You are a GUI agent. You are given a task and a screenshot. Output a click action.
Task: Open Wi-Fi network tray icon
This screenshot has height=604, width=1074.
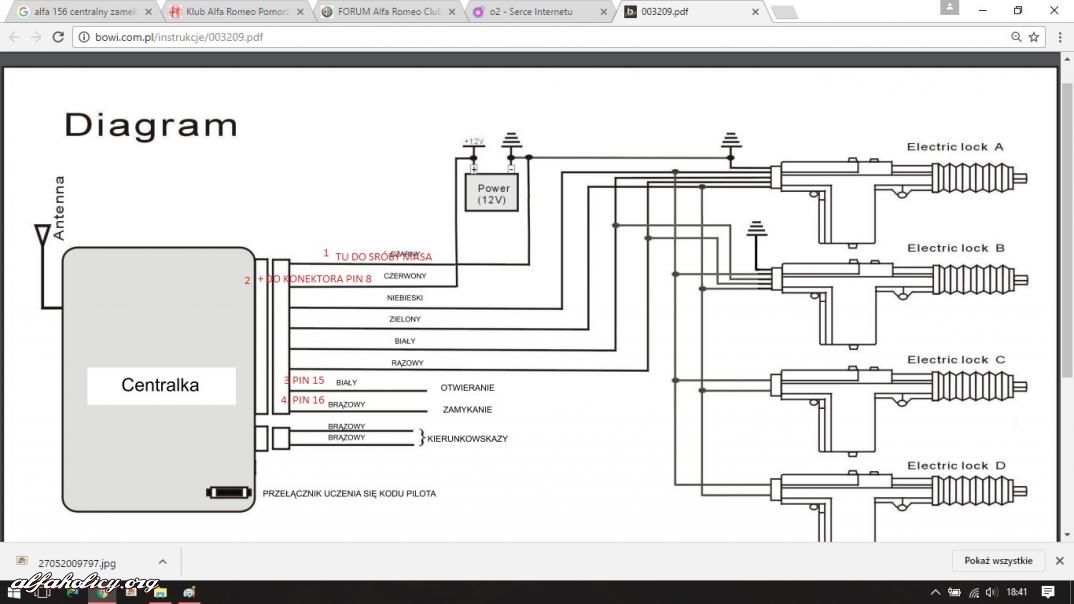click(973, 592)
